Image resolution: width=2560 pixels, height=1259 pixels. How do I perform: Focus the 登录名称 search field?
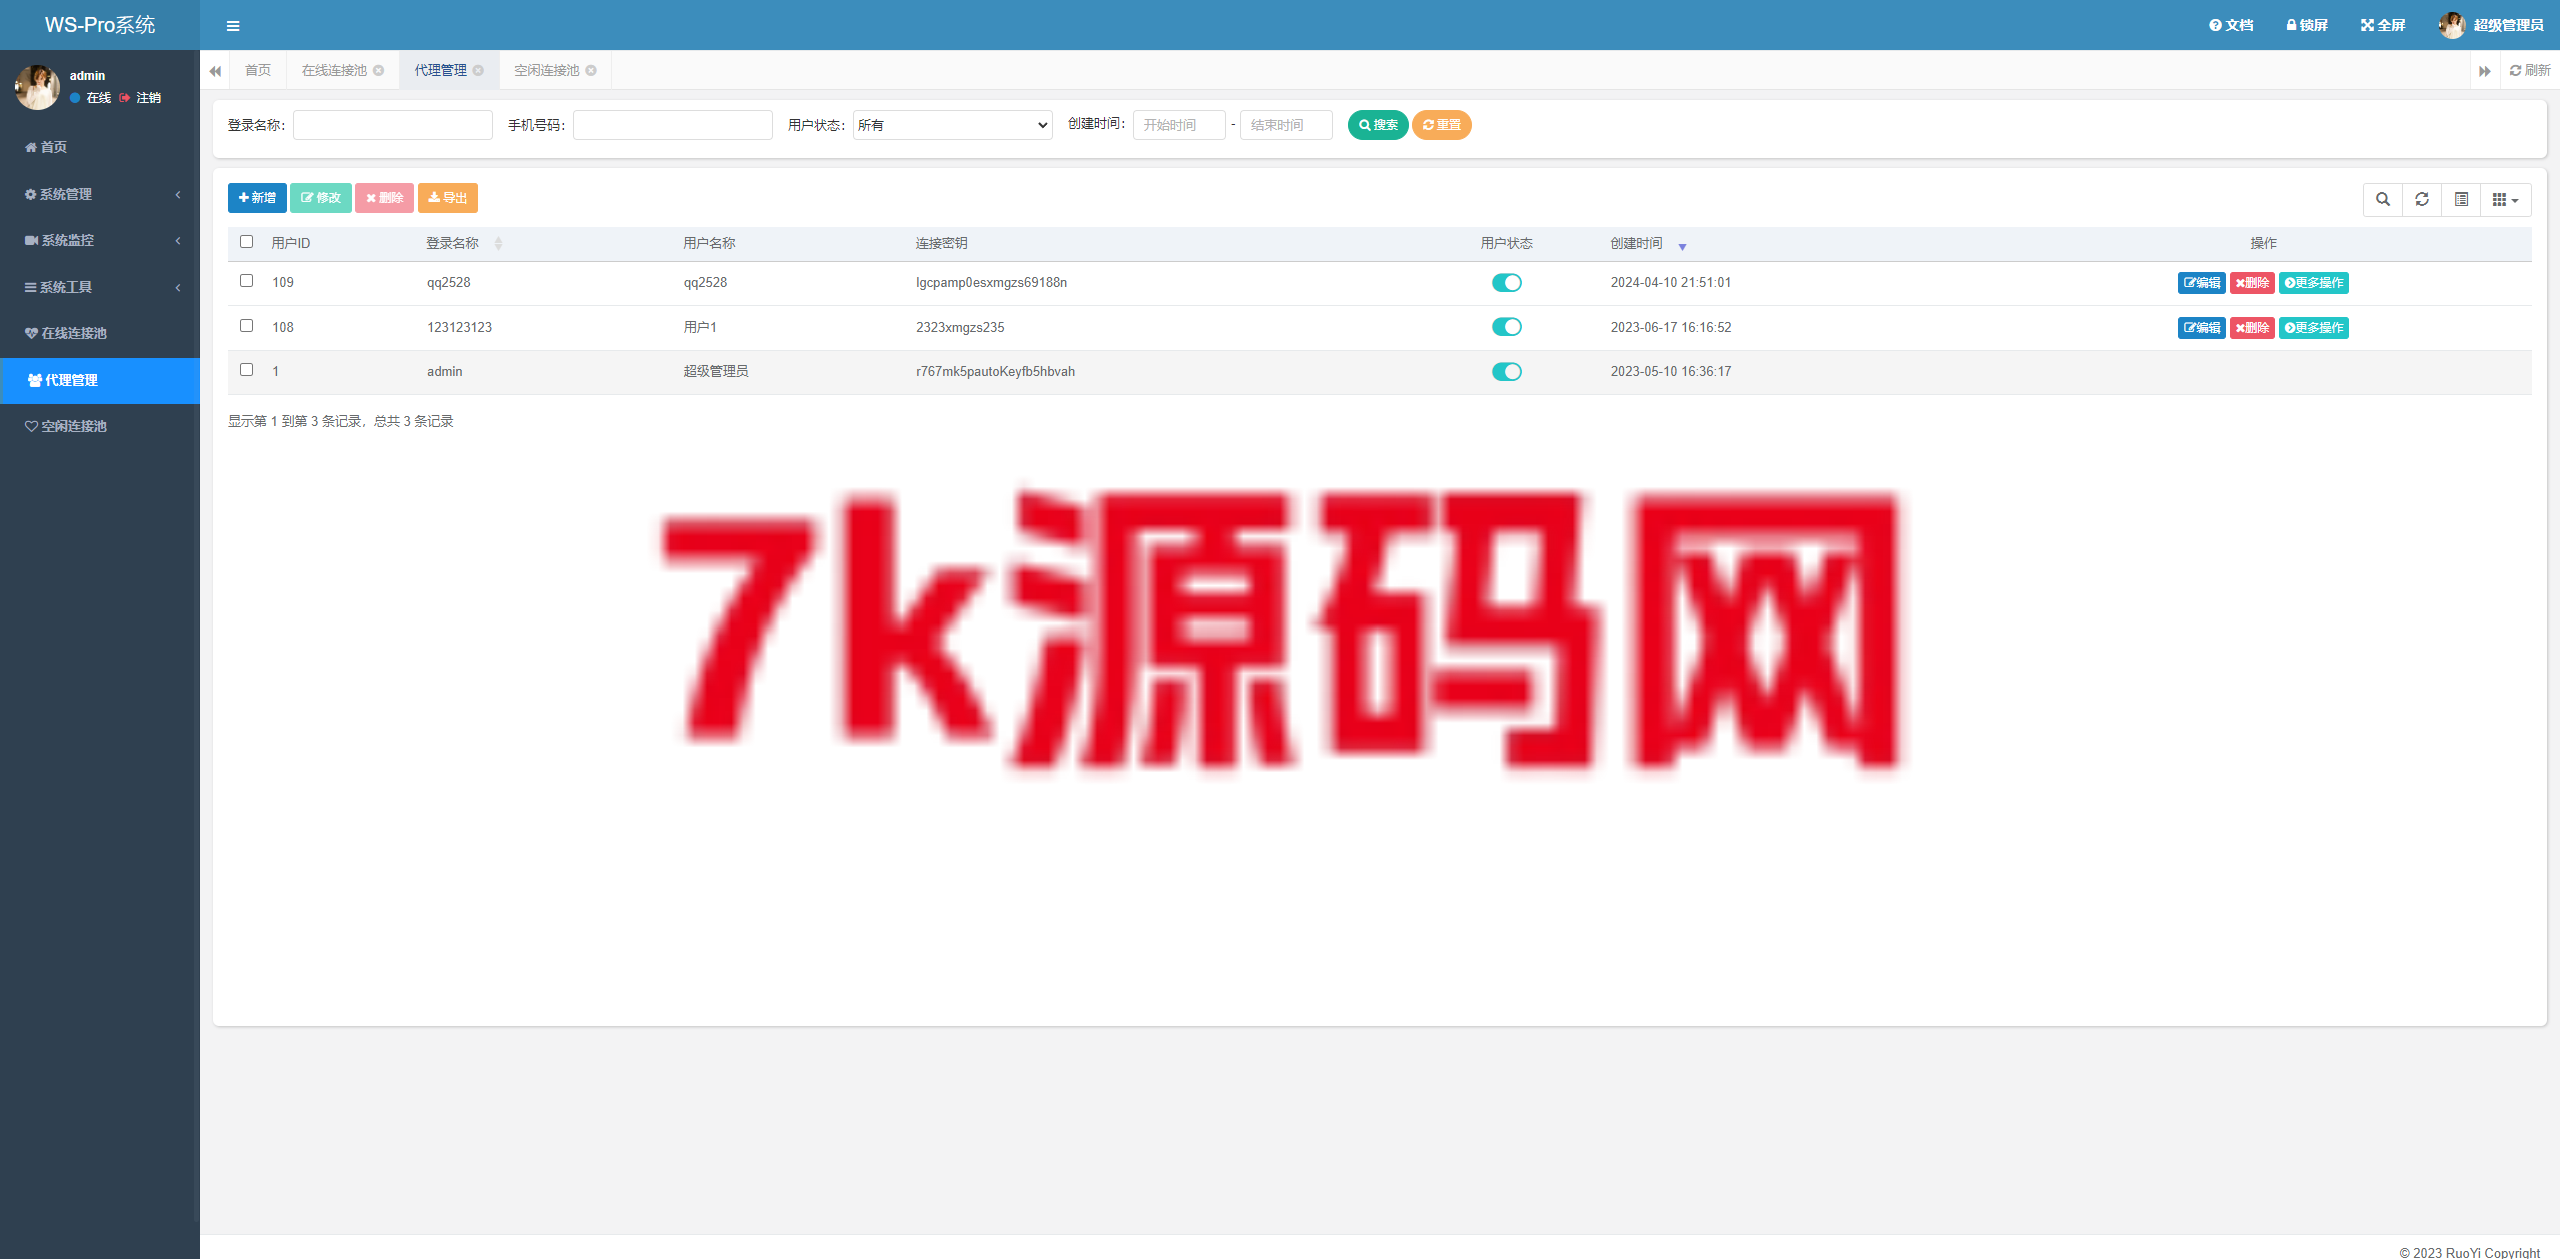point(393,125)
